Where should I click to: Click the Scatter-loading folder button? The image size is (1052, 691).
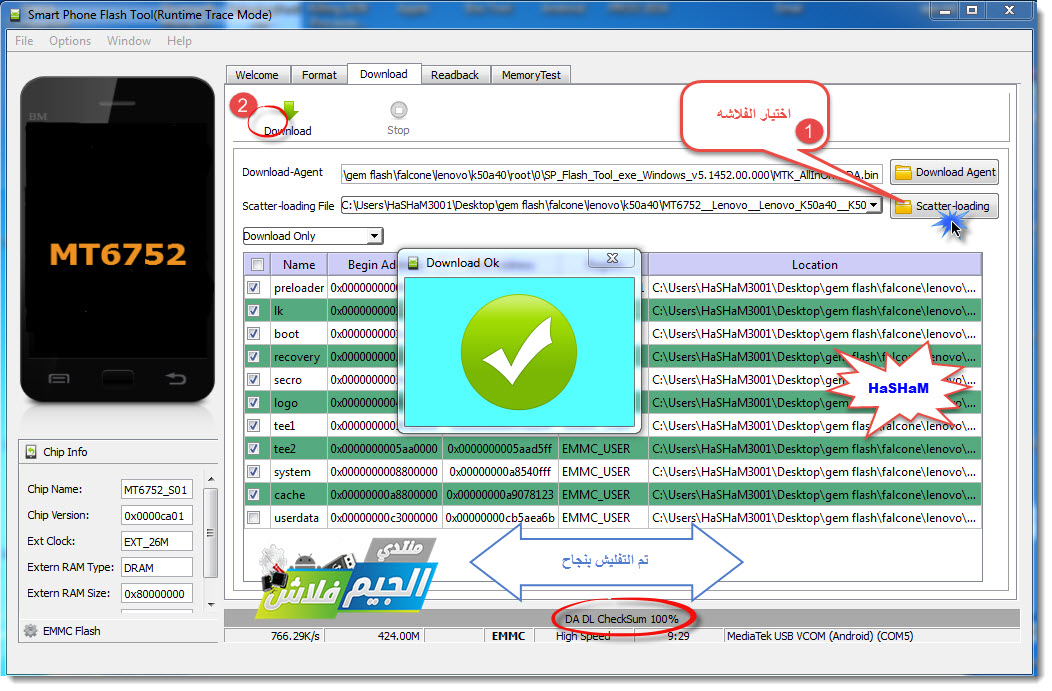[944, 206]
